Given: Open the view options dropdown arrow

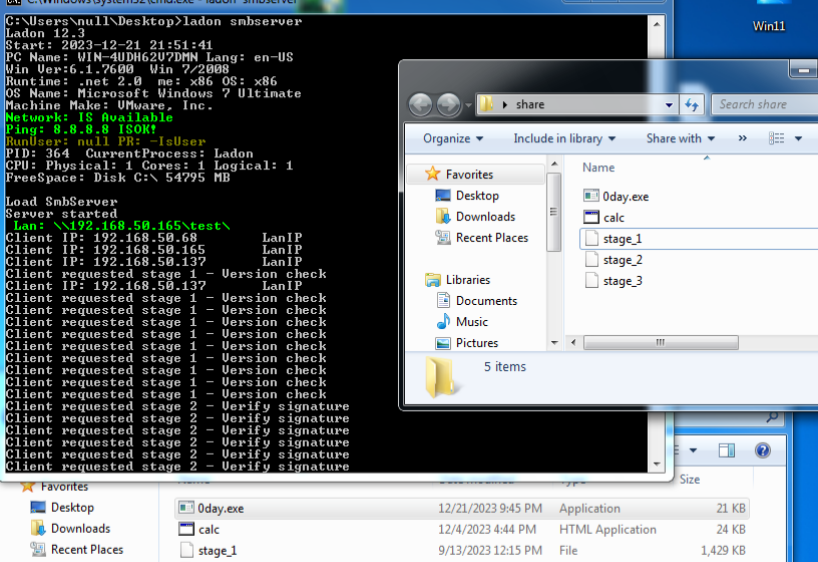Looking at the screenshot, I should 798,138.
